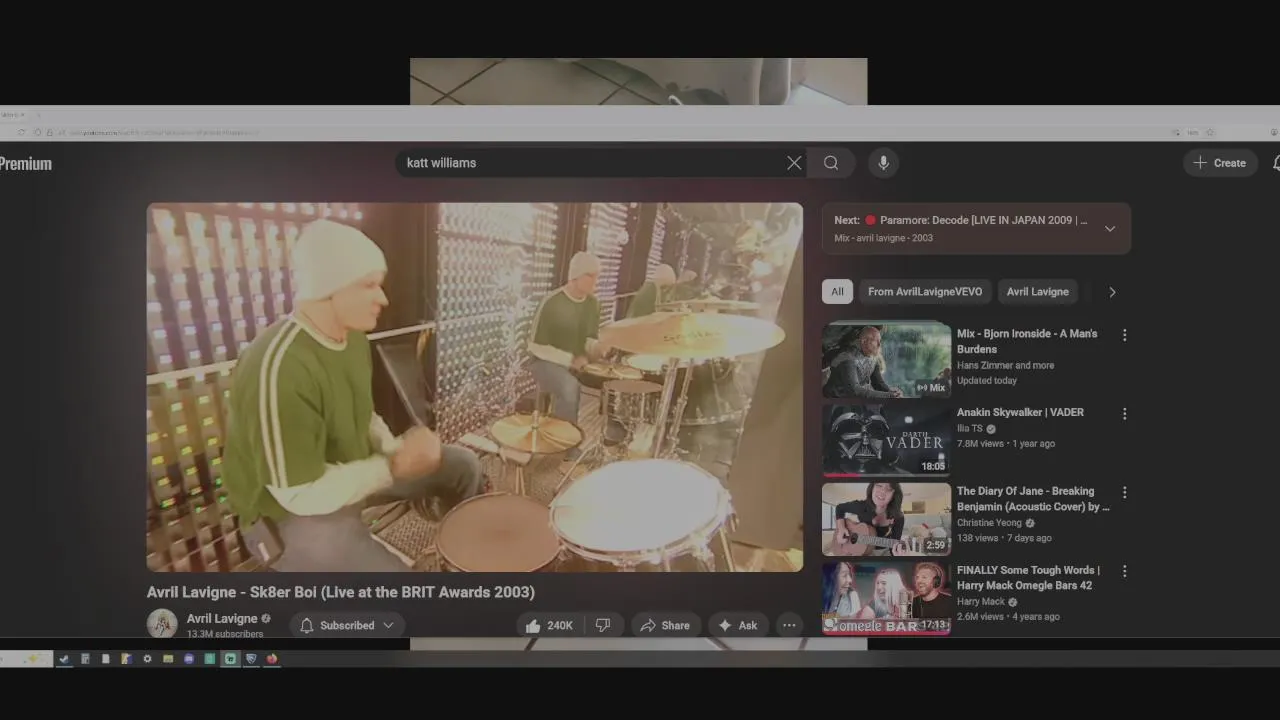Image resolution: width=1280 pixels, height=720 pixels.
Task: Click the browser reload icon
Action: [22, 132]
